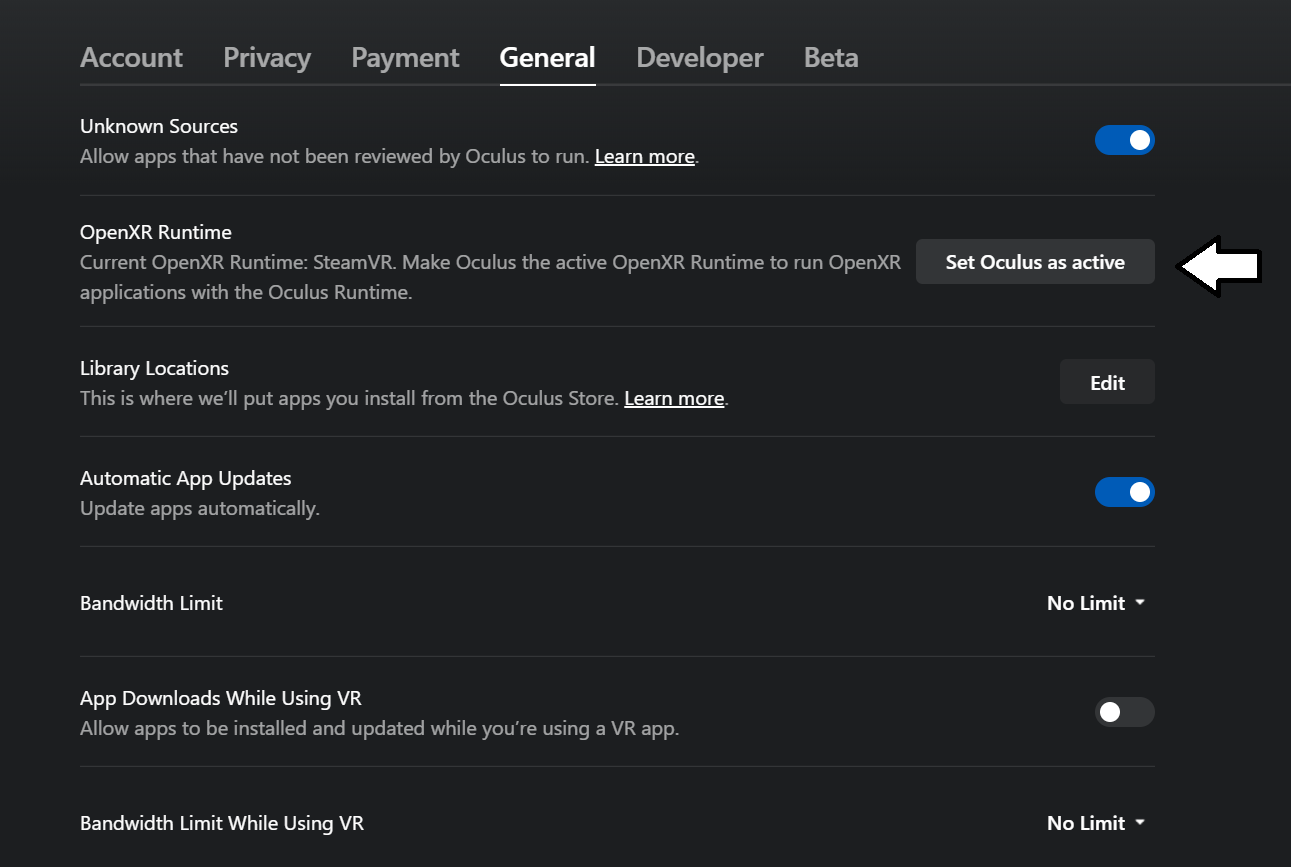This screenshot has width=1291, height=867.
Task: Follow Learn more link under Library Locations
Action: [674, 399]
